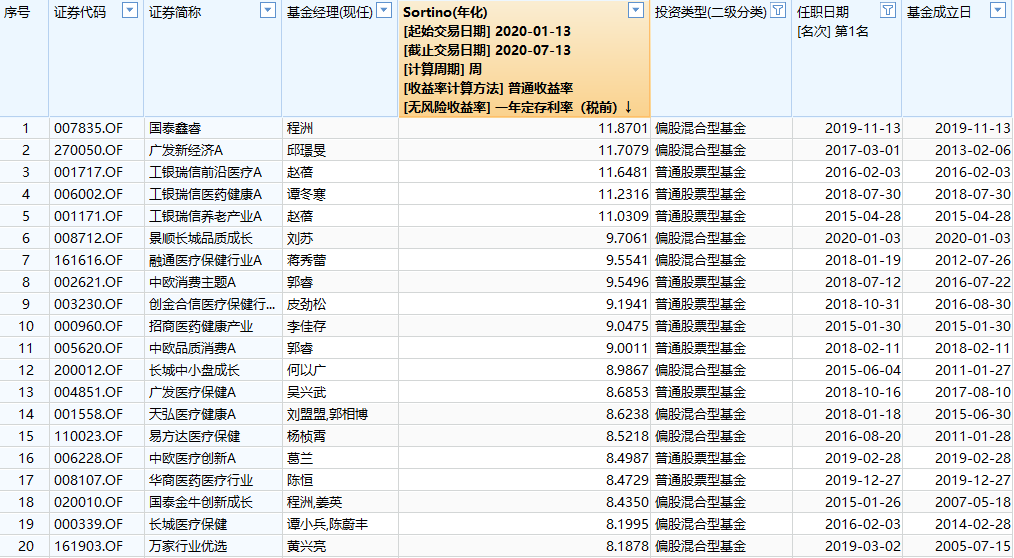
Task: Click Sortino value 8.1878
Action: pos(627,546)
